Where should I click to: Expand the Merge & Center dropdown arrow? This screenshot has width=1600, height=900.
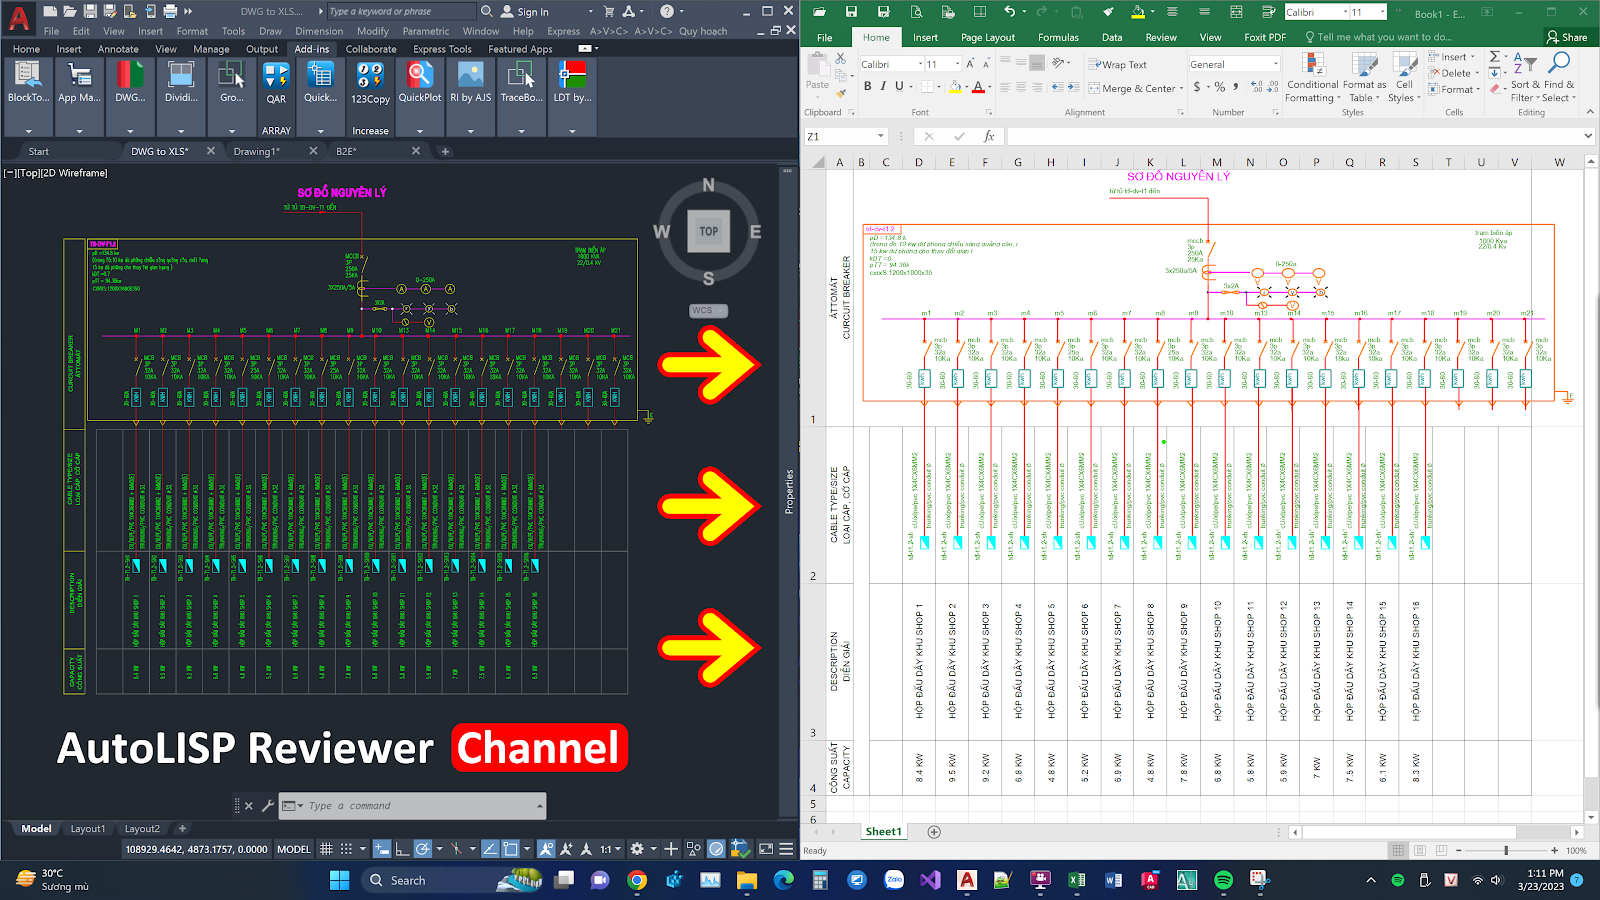1181,88
